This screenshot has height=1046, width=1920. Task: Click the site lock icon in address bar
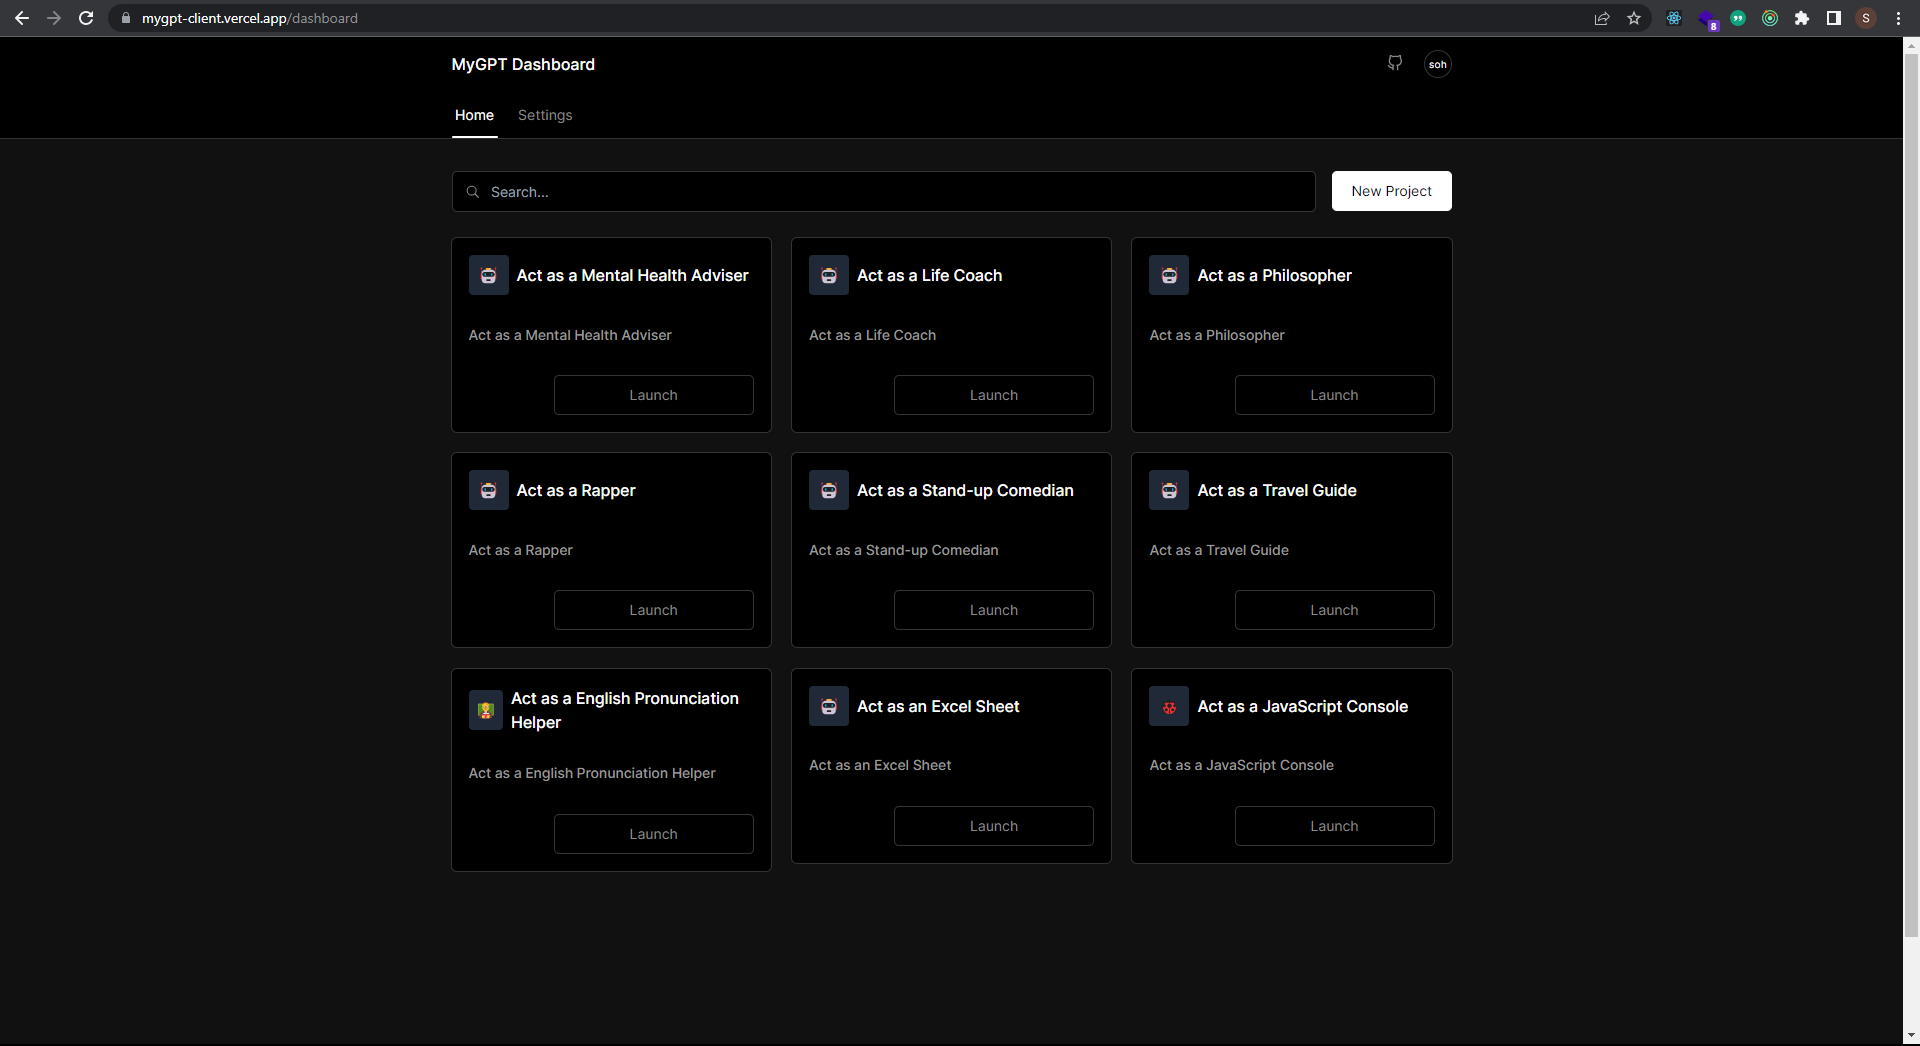[126, 18]
